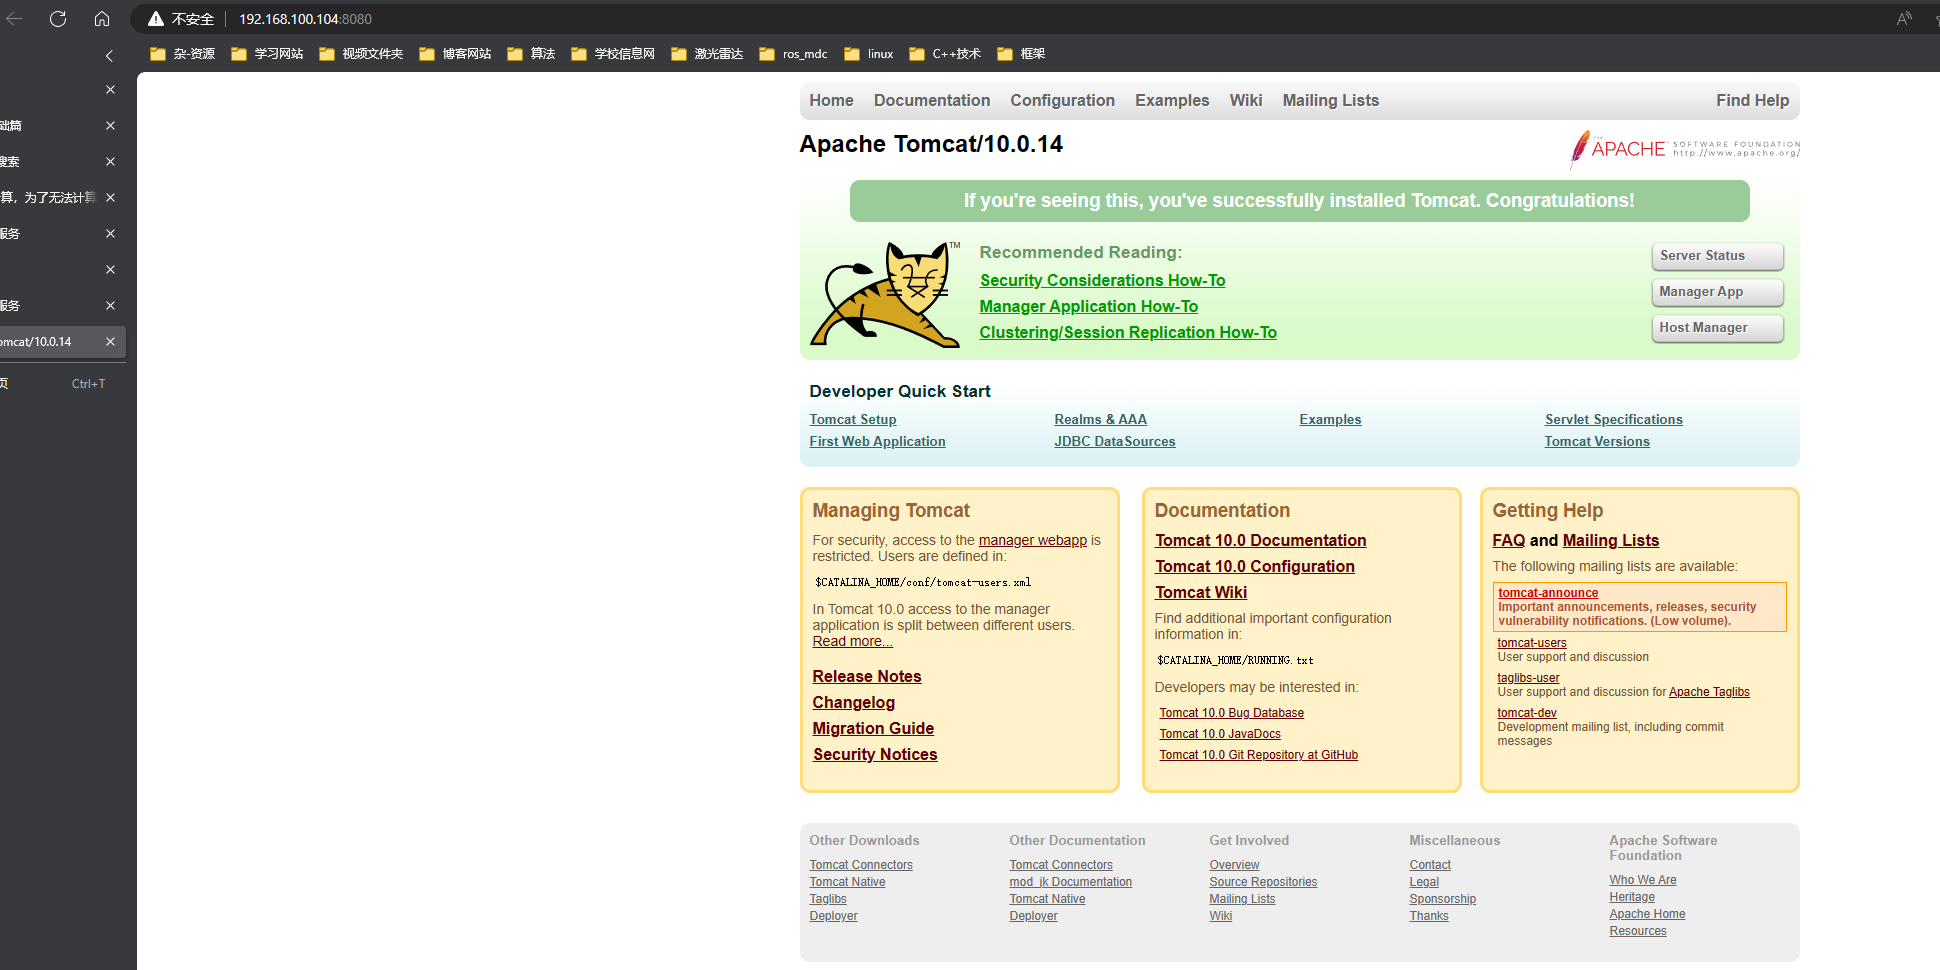Image resolution: width=1940 pixels, height=970 pixels.
Task: Open Tomcat 10.0 Configuration link
Action: point(1254,567)
